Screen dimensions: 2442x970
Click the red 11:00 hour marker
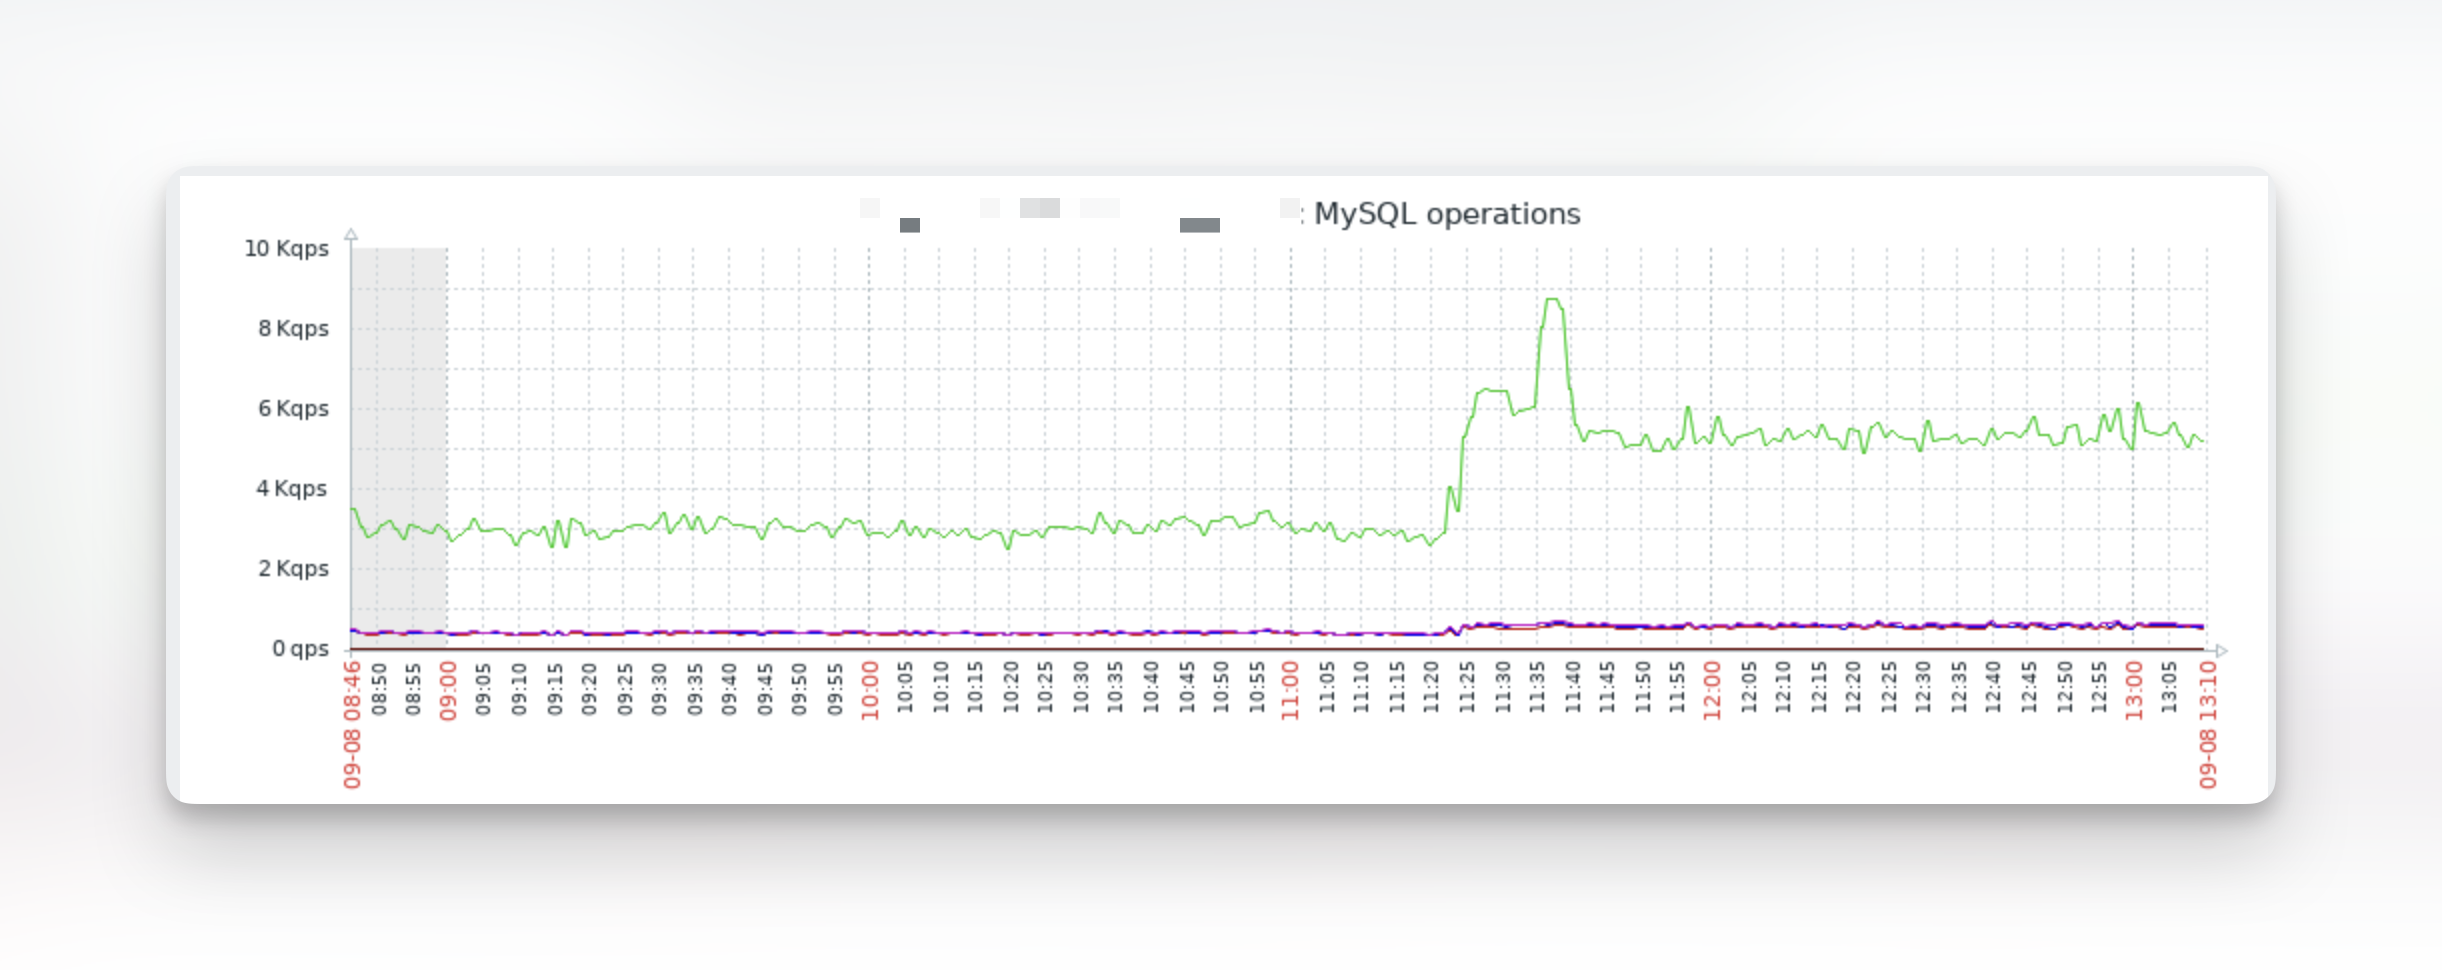point(1291,690)
